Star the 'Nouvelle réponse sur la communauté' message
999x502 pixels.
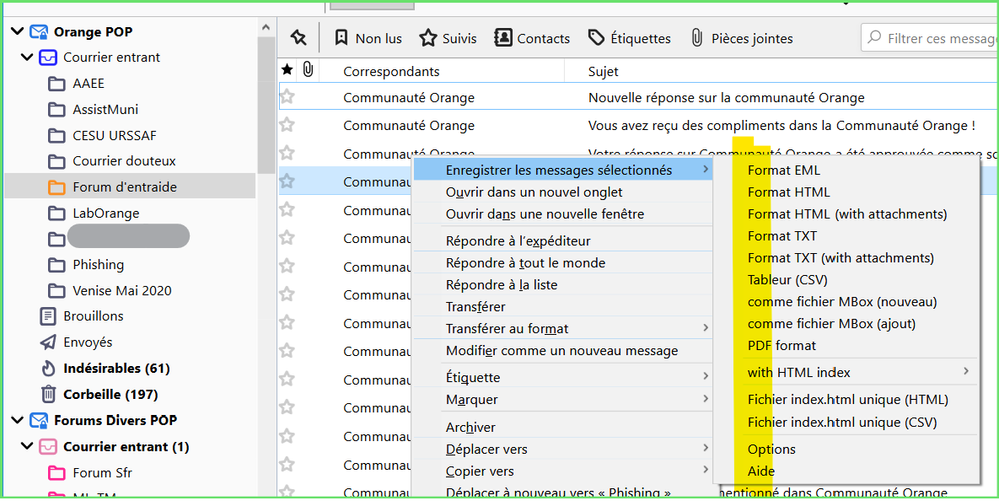[287, 97]
